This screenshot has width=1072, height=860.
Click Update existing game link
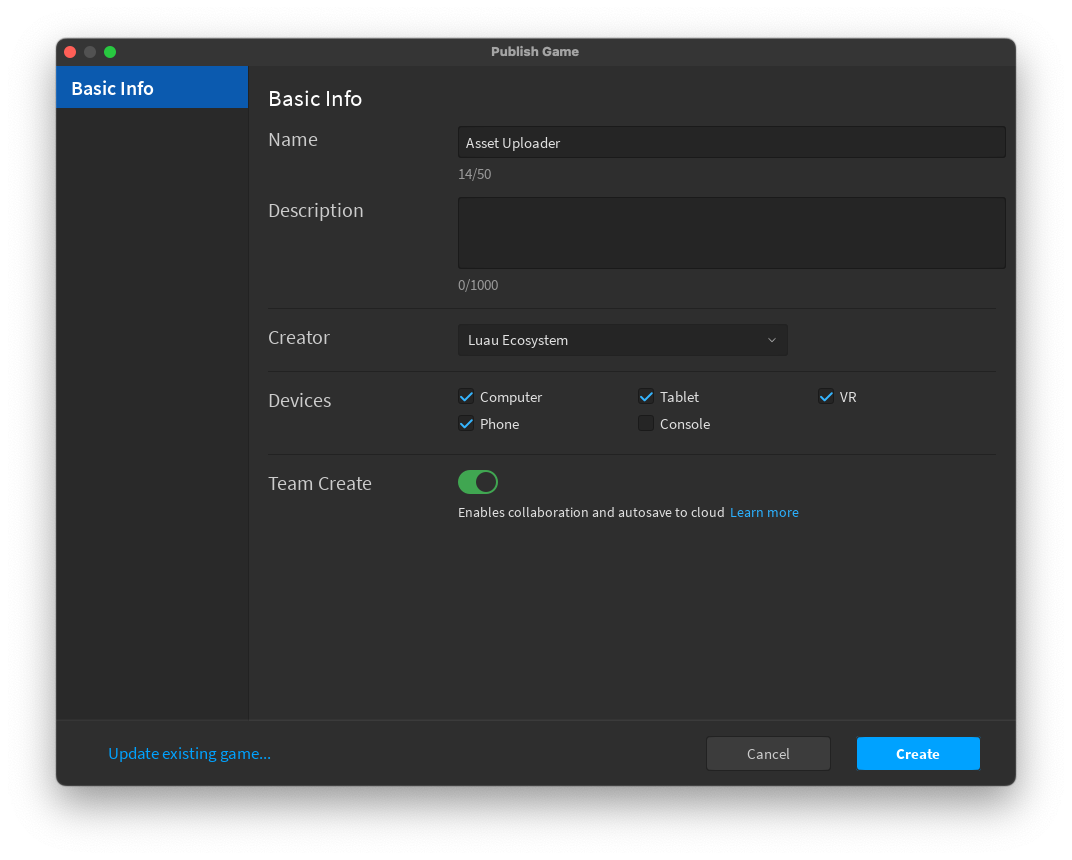[x=189, y=753]
